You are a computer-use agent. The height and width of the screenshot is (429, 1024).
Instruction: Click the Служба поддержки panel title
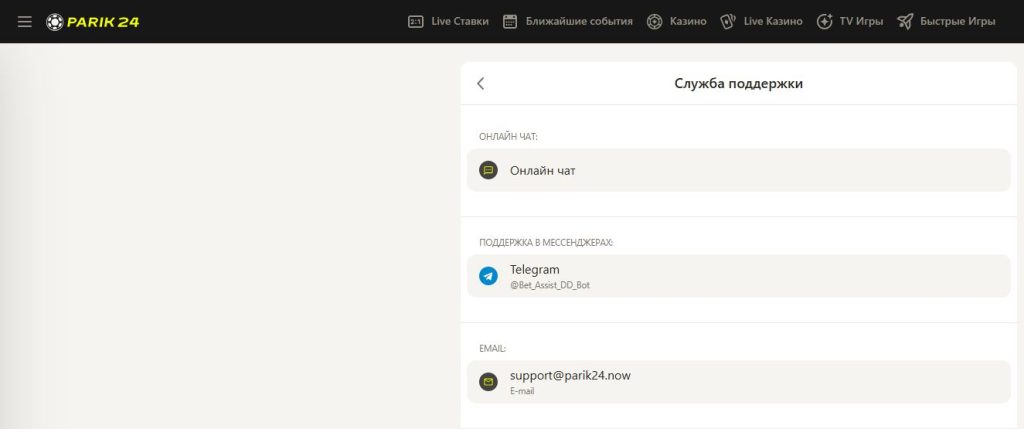(x=738, y=84)
